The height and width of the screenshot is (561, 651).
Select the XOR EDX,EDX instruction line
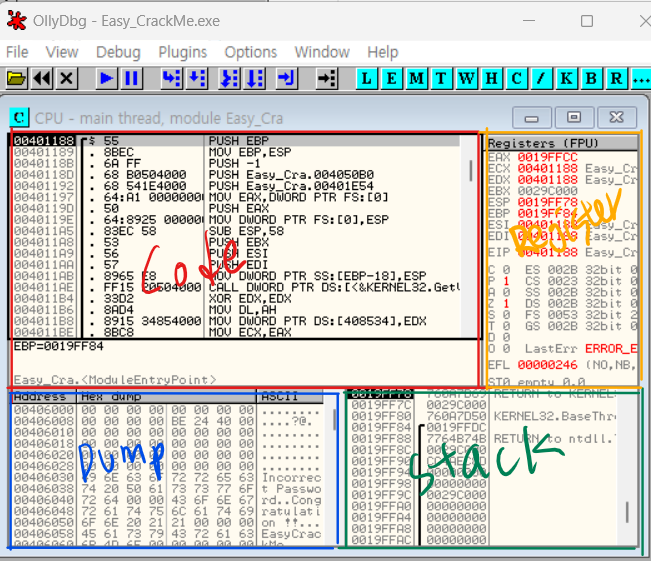click(x=236, y=299)
